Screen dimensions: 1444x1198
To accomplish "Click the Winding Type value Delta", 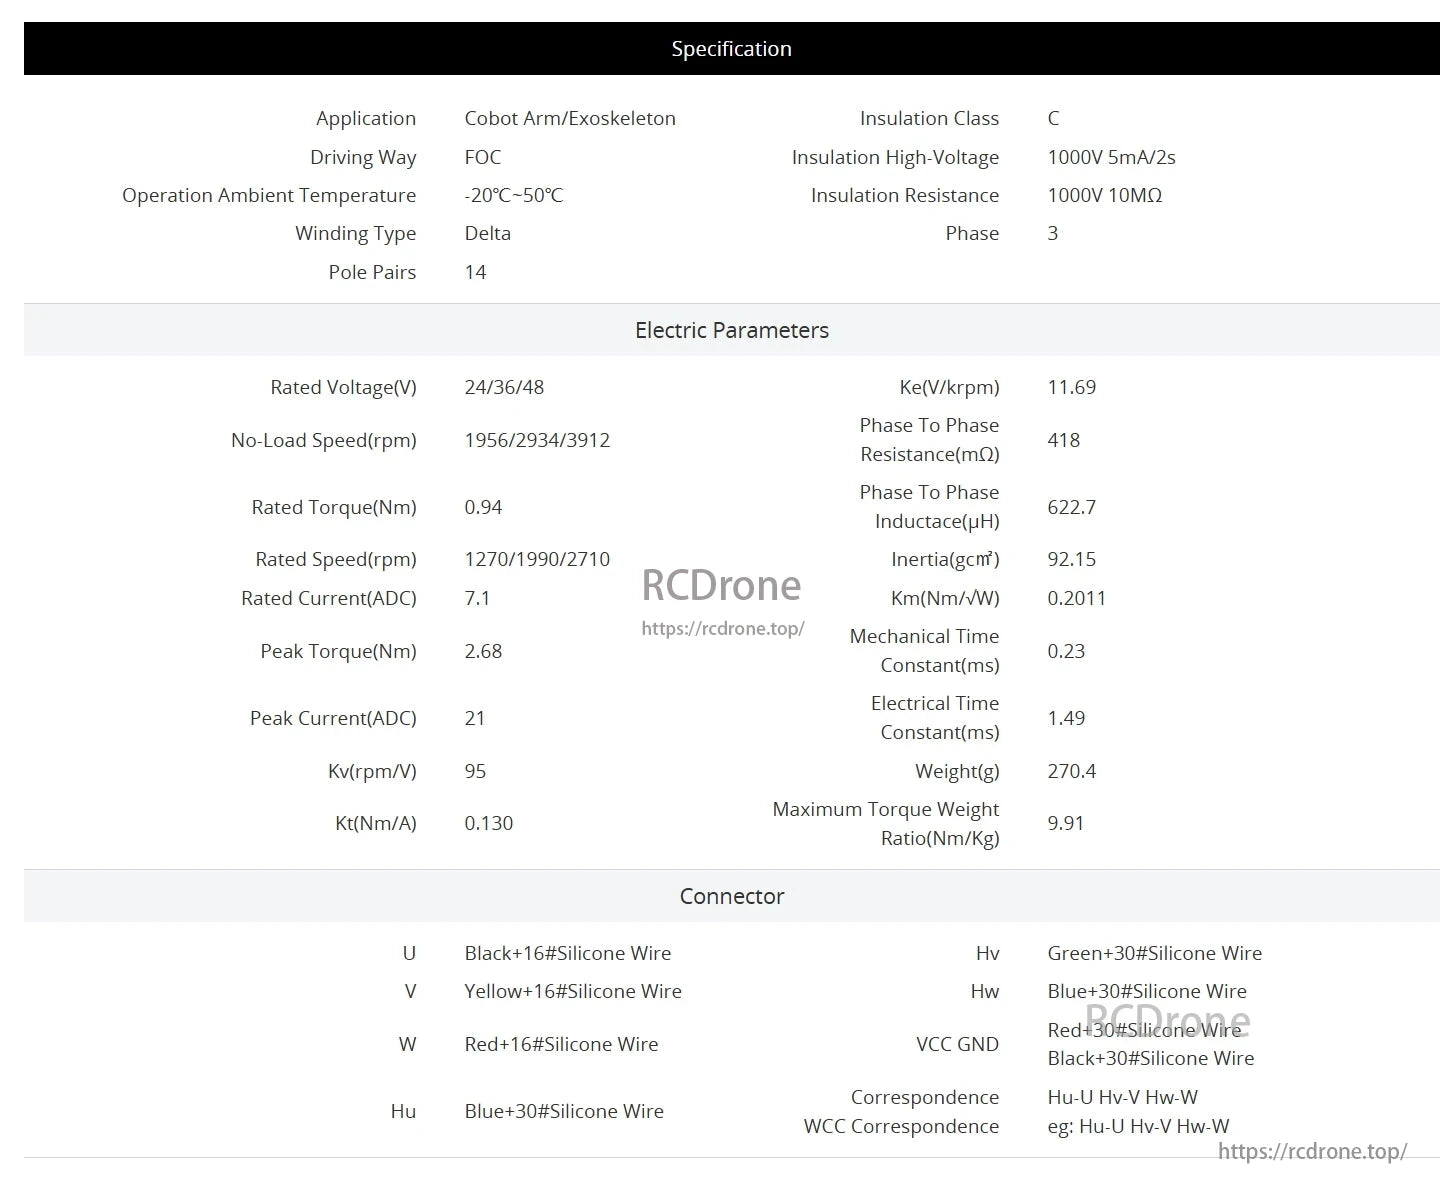I will [487, 233].
